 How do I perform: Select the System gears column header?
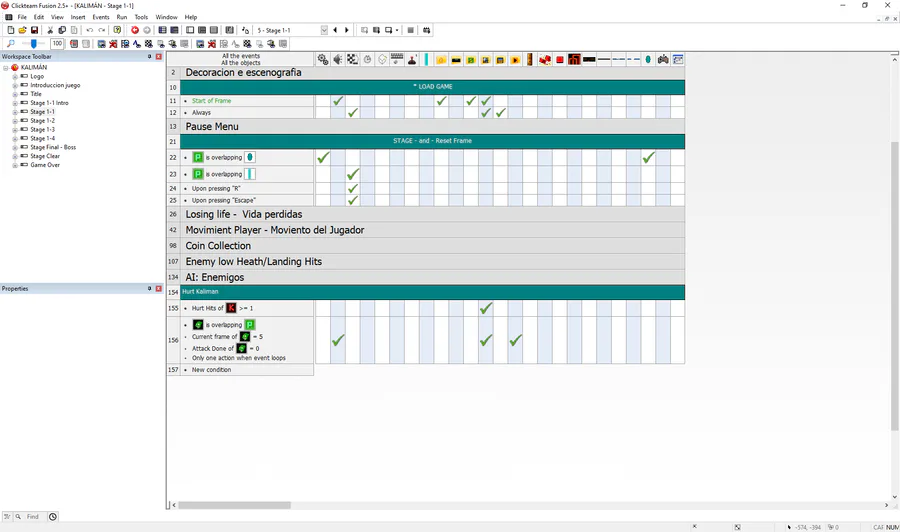pyautogui.click(x=323, y=59)
